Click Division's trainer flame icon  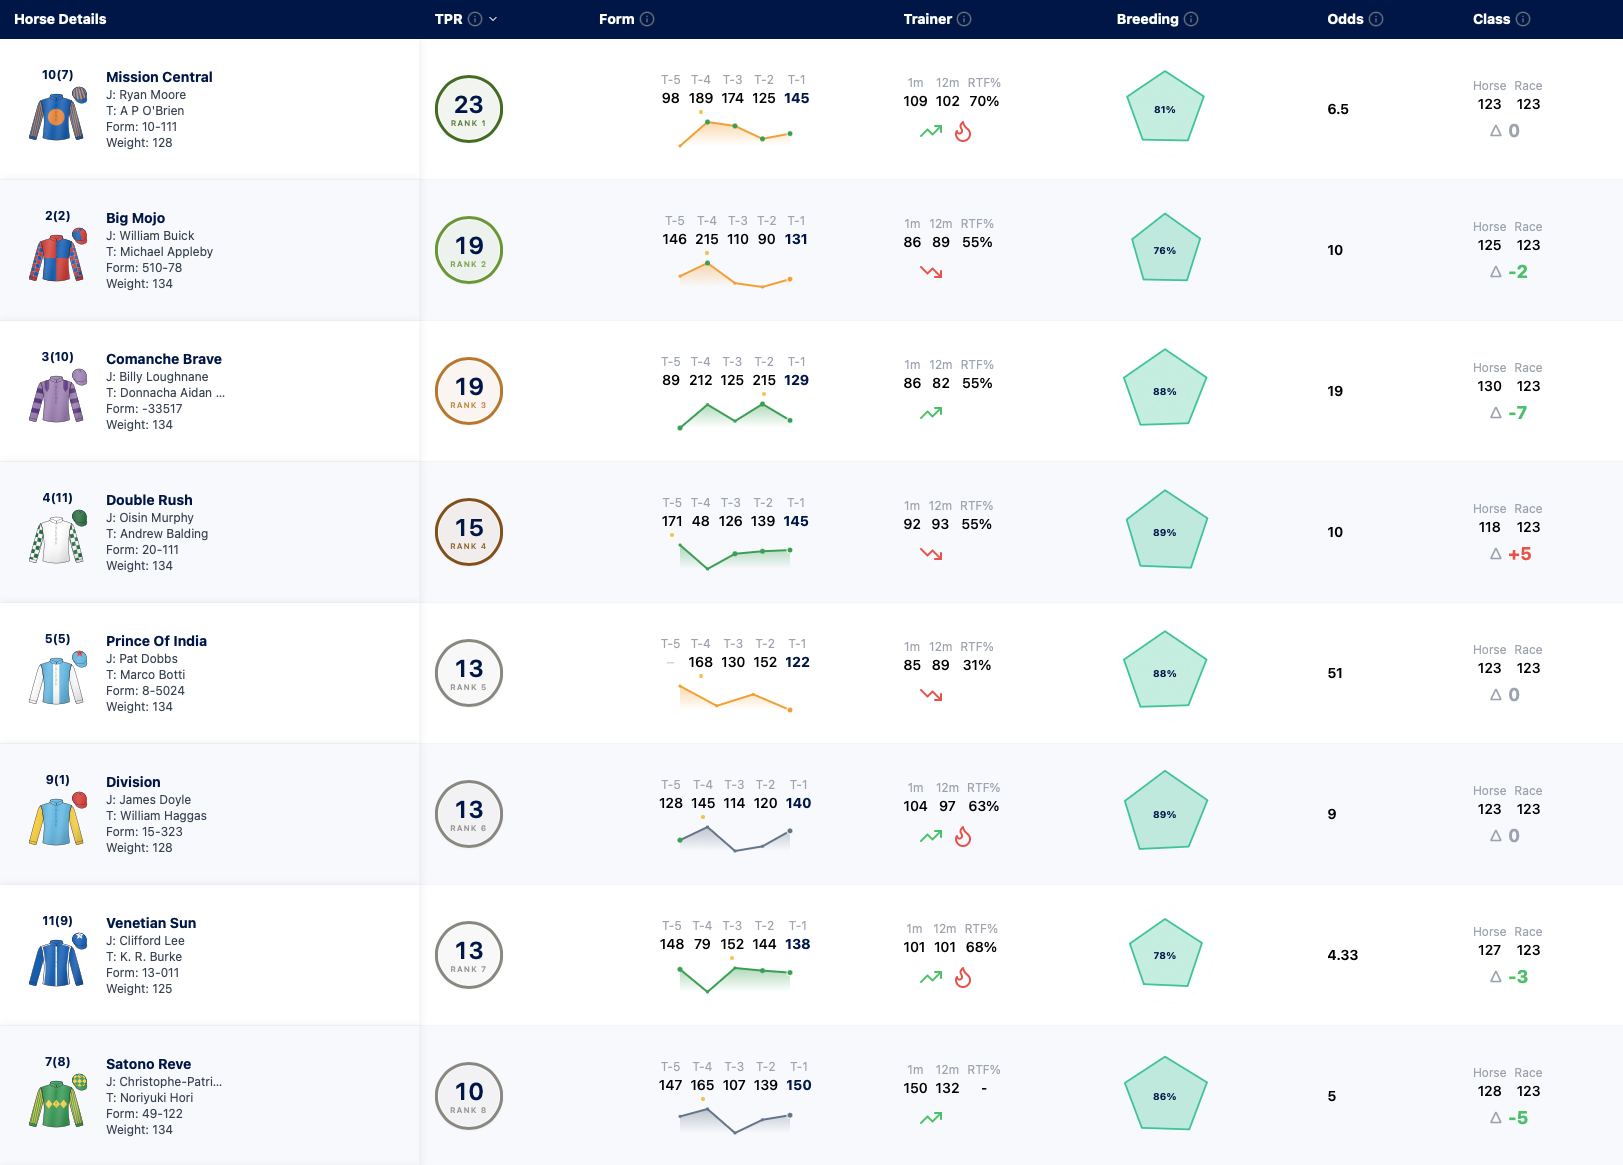[963, 836]
